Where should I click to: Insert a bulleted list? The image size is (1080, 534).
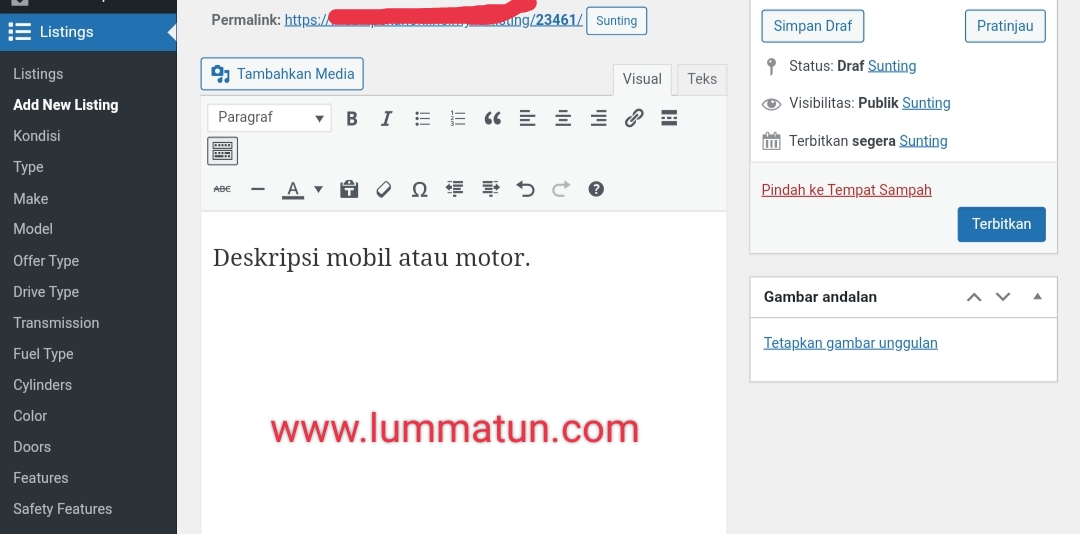[422, 119]
